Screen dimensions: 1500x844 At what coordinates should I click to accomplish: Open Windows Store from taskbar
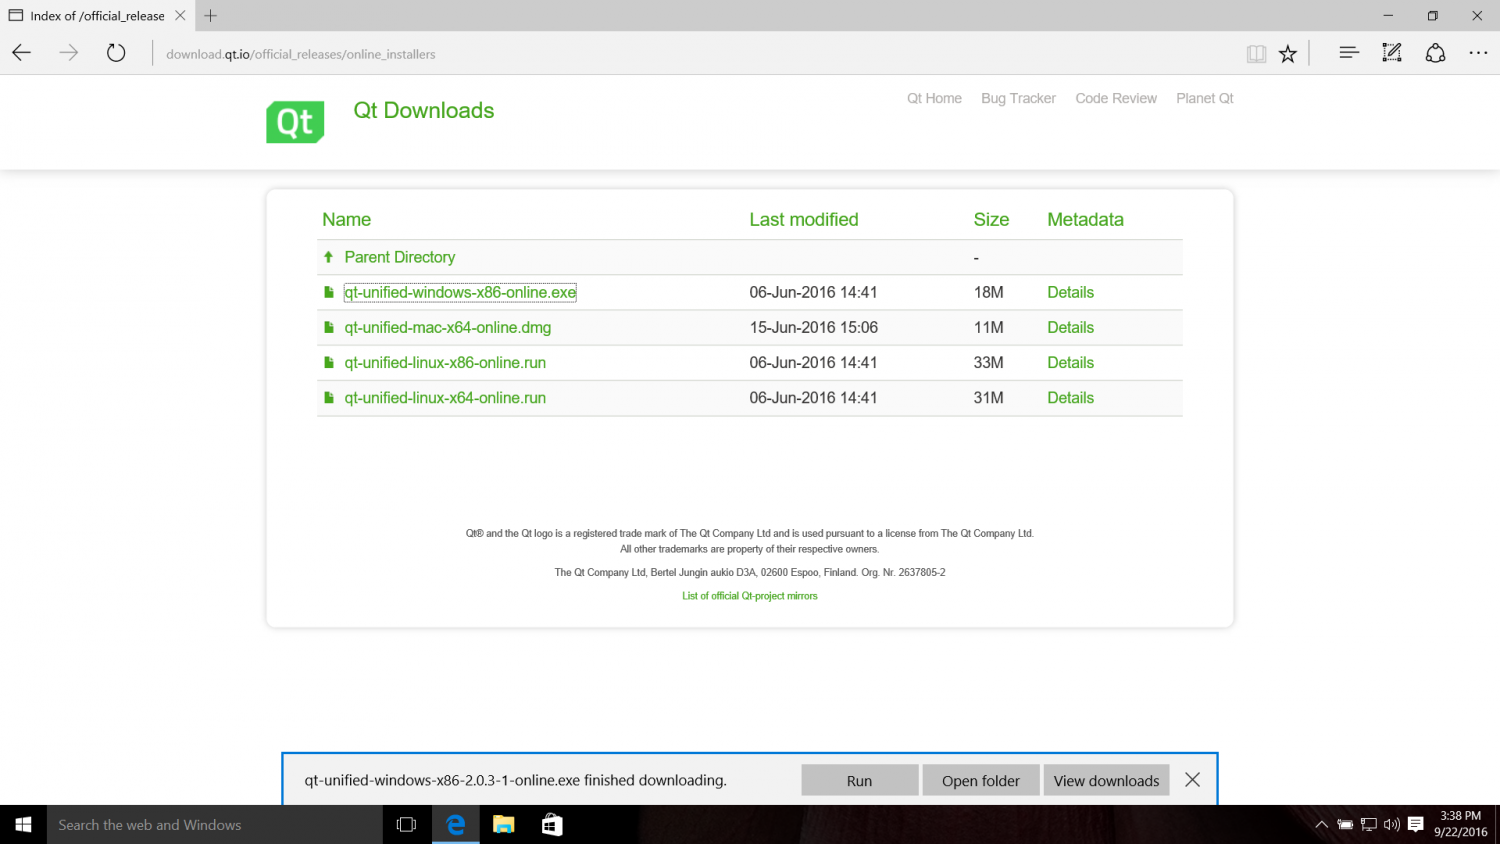click(552, 825)
